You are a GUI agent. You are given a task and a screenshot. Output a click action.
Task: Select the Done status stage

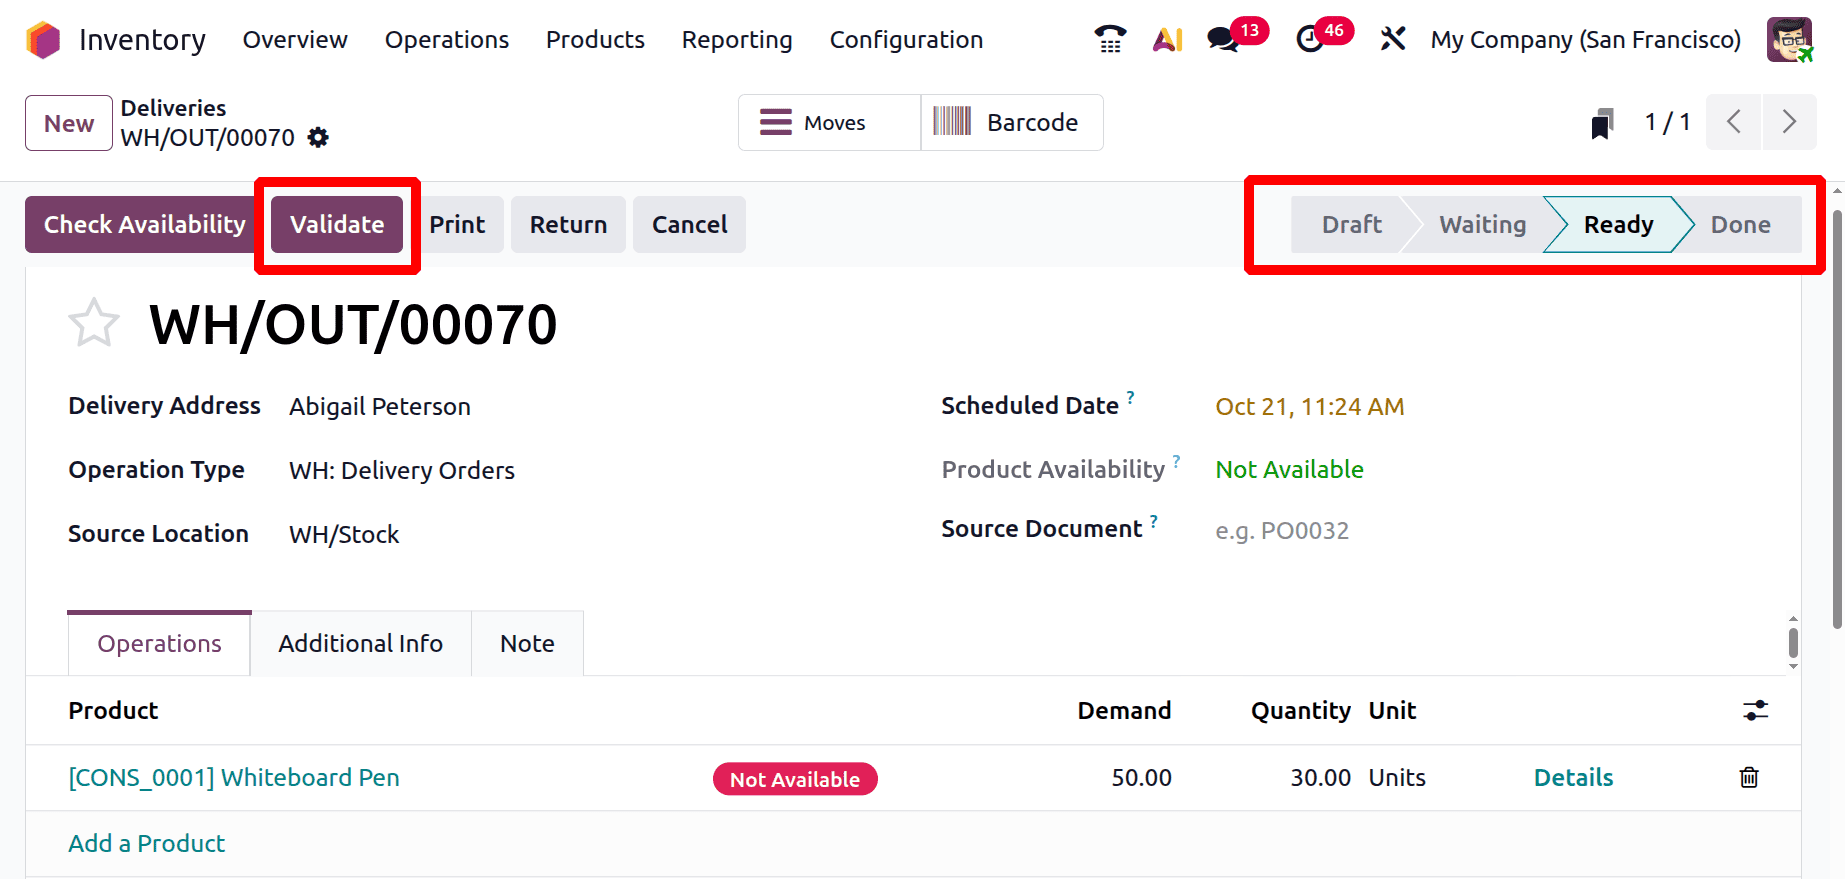tap(1740, 225)
